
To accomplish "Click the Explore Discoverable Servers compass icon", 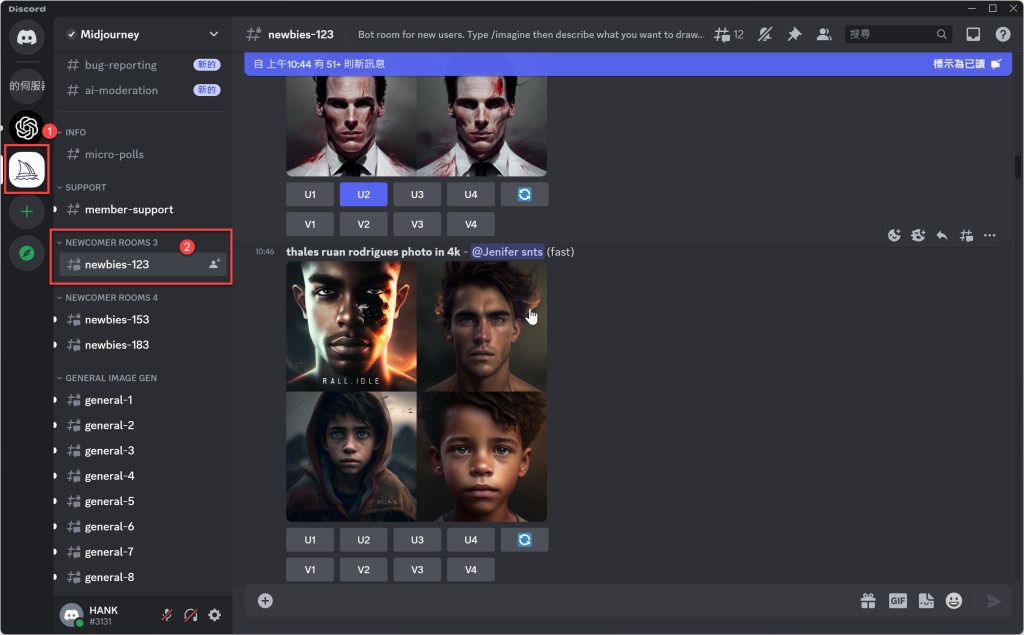I will coord(27,254).
